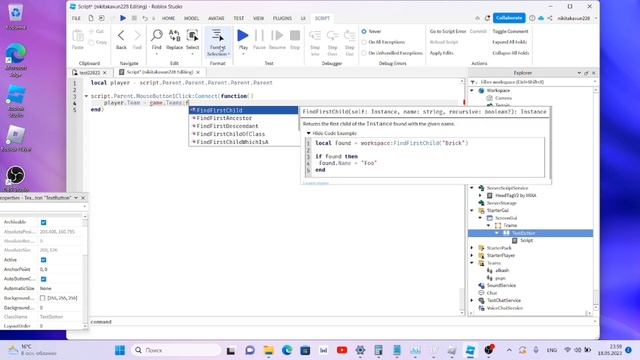Open the TEST ribbon tab
This screenshot has height=360, width=640.
(239, 18)
